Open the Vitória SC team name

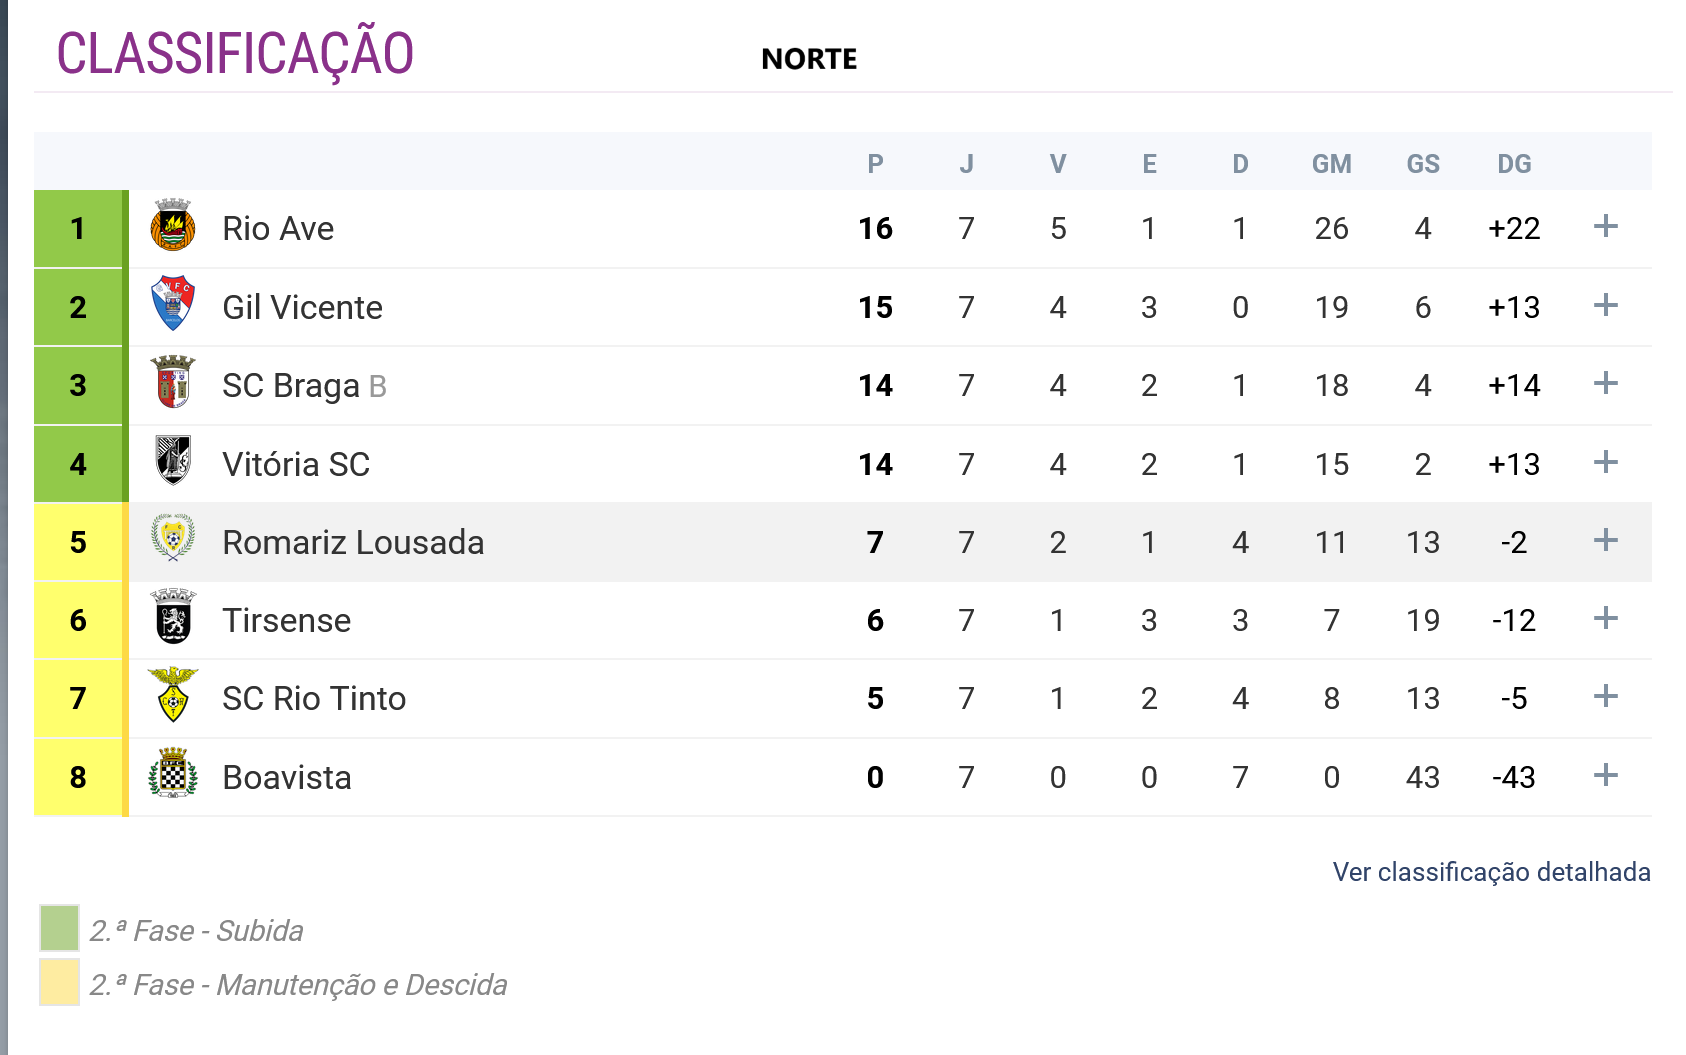pyautogui.click(x=296, y=464)
